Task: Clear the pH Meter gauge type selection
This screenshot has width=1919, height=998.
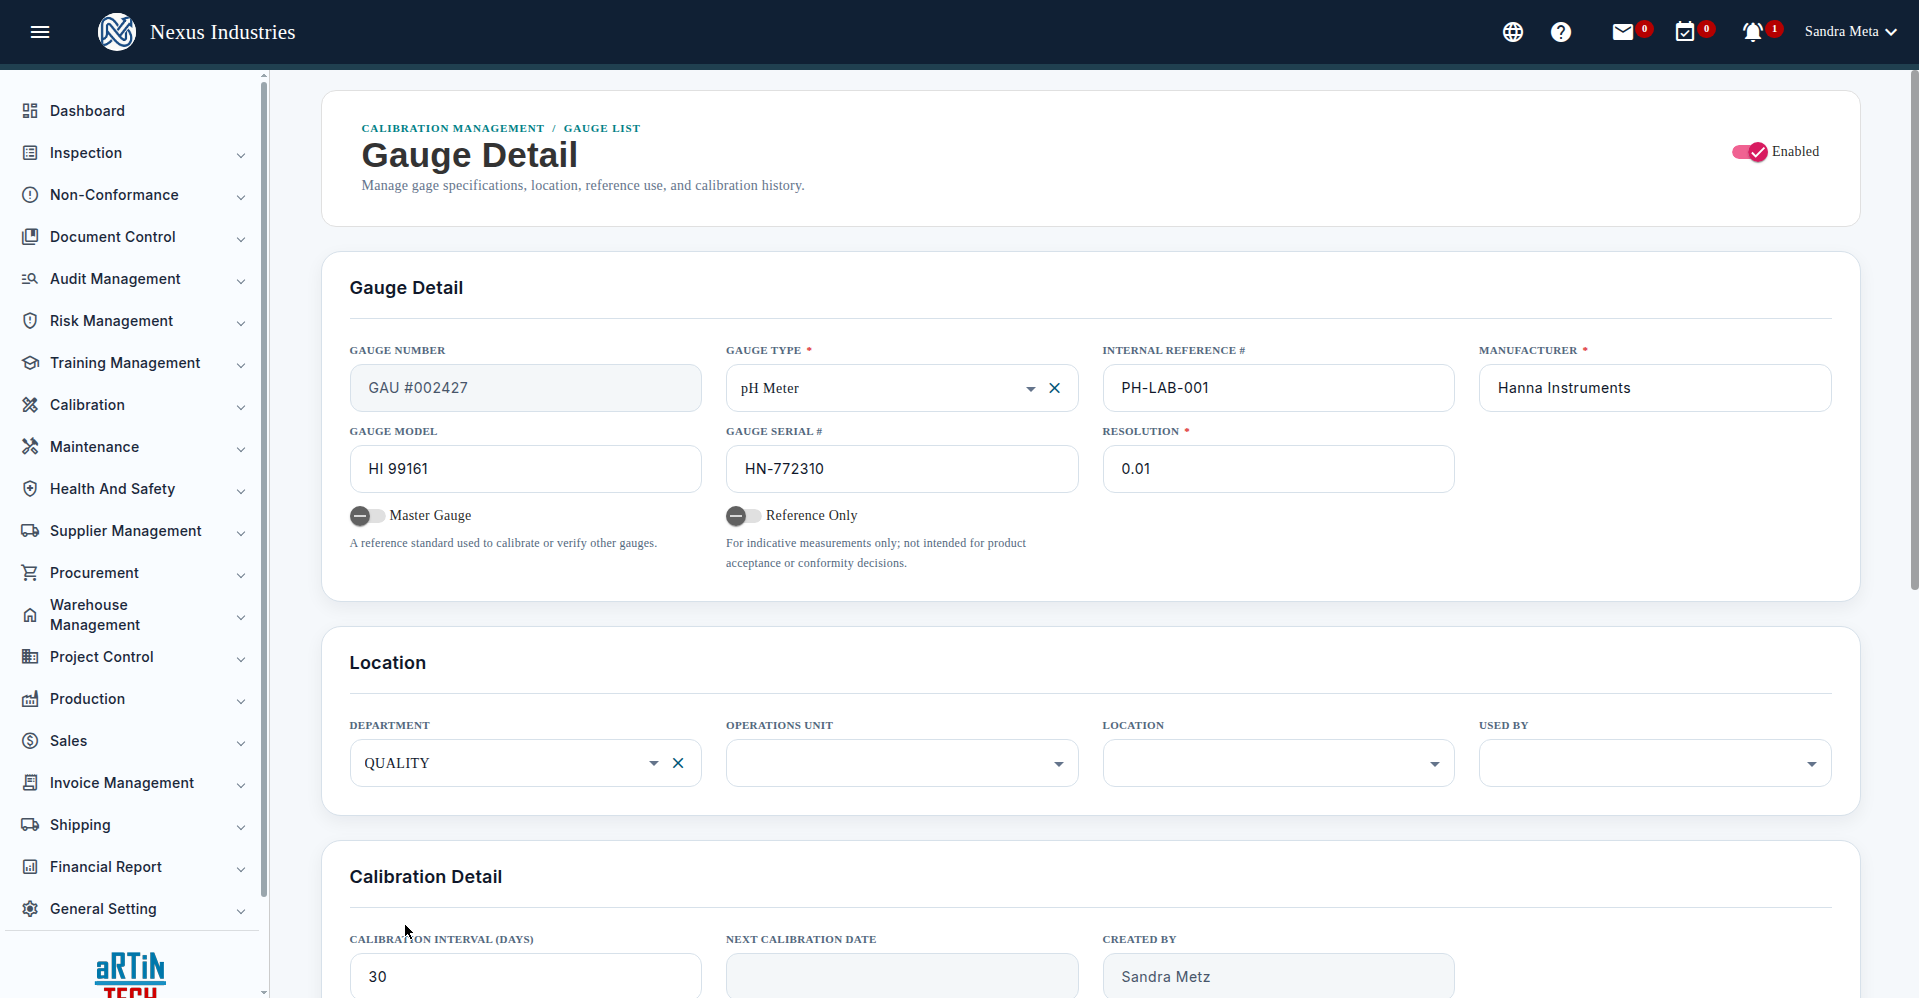Action: point(1054,388)
